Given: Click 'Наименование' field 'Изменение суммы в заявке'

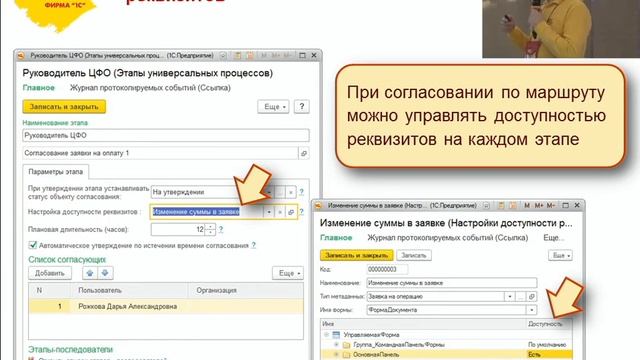Looking at the screenshot, I should point(452,283).
